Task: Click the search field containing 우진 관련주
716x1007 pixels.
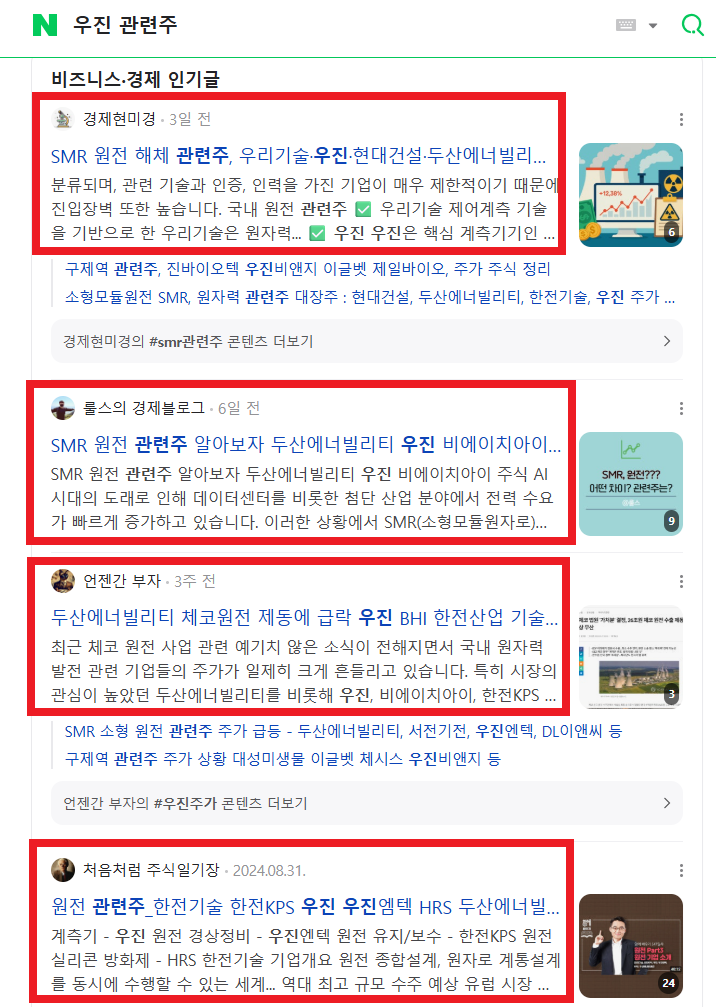Action: pos(334,25)
